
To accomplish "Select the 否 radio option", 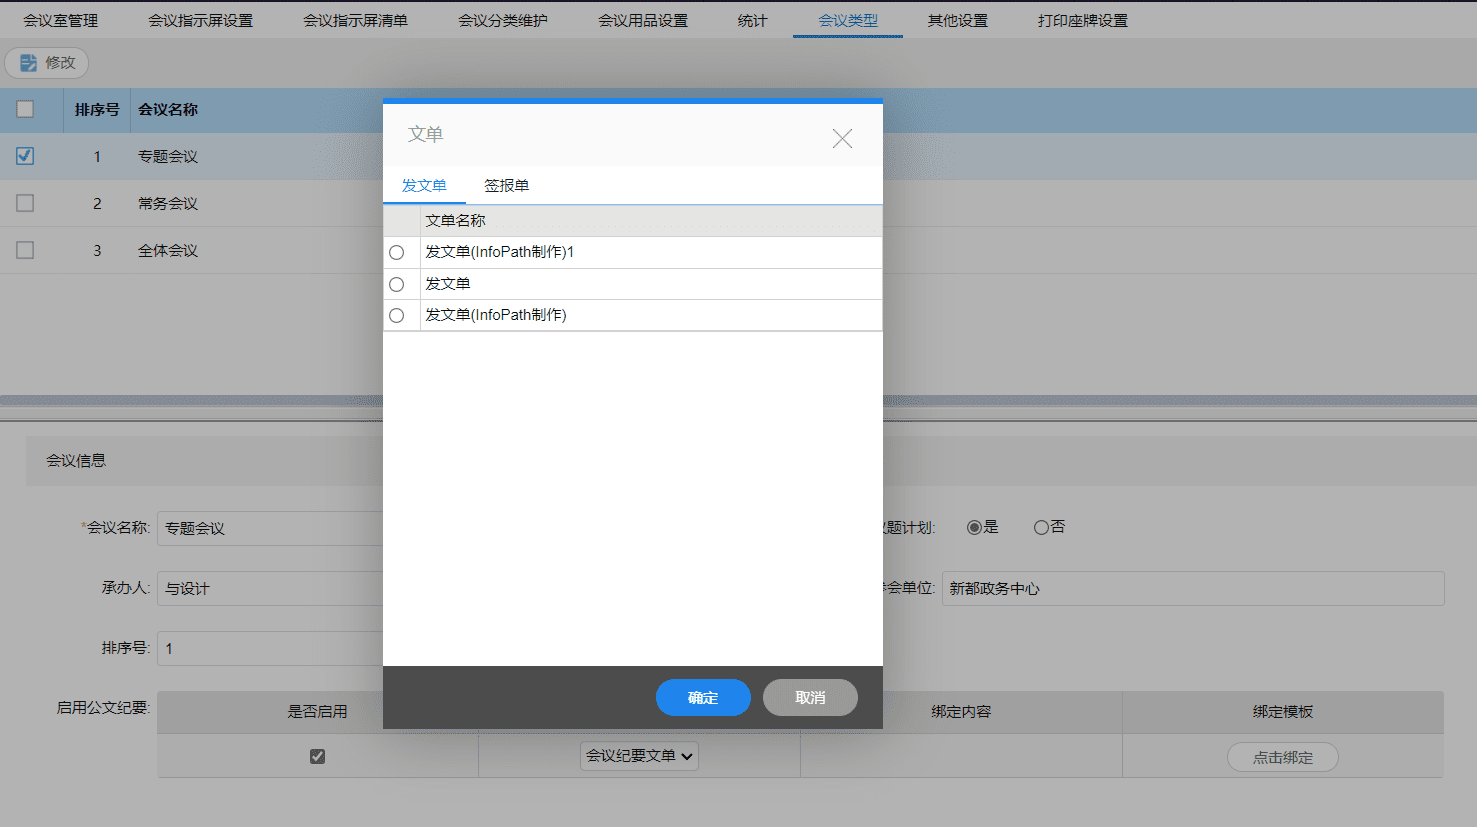I will tap(1041, 527).
